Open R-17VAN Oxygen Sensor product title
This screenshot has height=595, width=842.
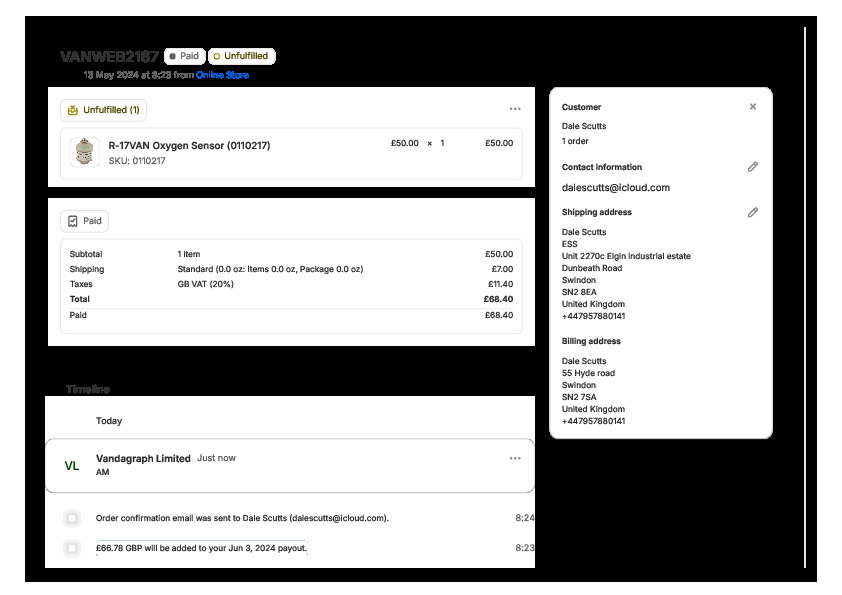coord(189,145)
